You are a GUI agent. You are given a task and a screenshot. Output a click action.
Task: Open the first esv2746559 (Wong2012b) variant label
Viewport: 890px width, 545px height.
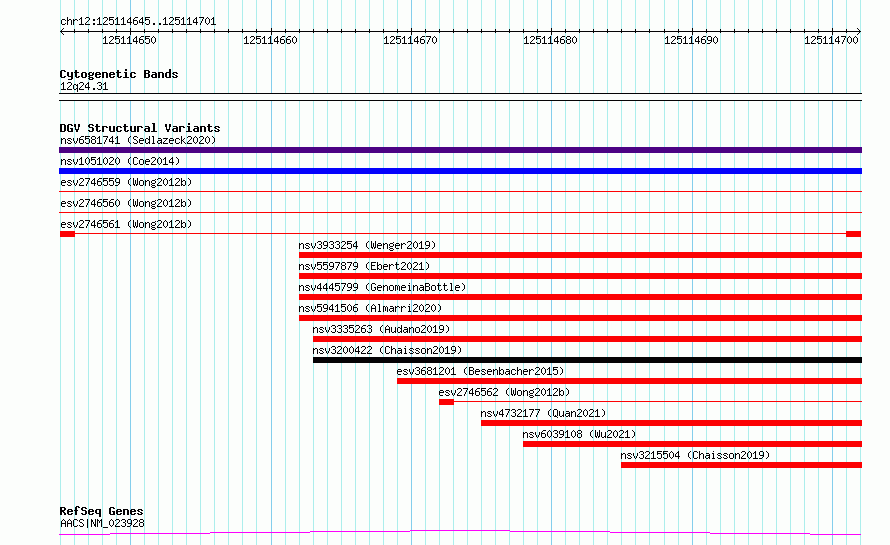click(x=126, y=182)
